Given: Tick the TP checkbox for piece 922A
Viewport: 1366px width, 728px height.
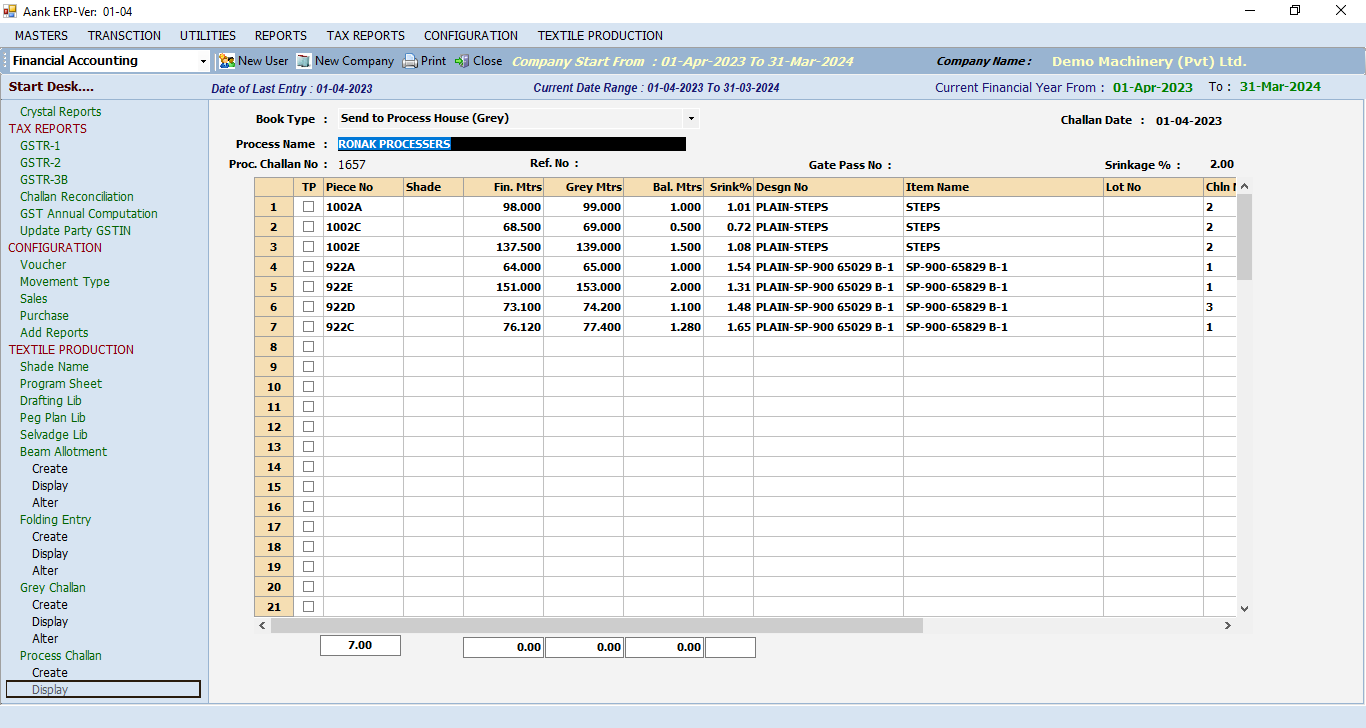Looking at the screenshot, I should click(308, 267).
